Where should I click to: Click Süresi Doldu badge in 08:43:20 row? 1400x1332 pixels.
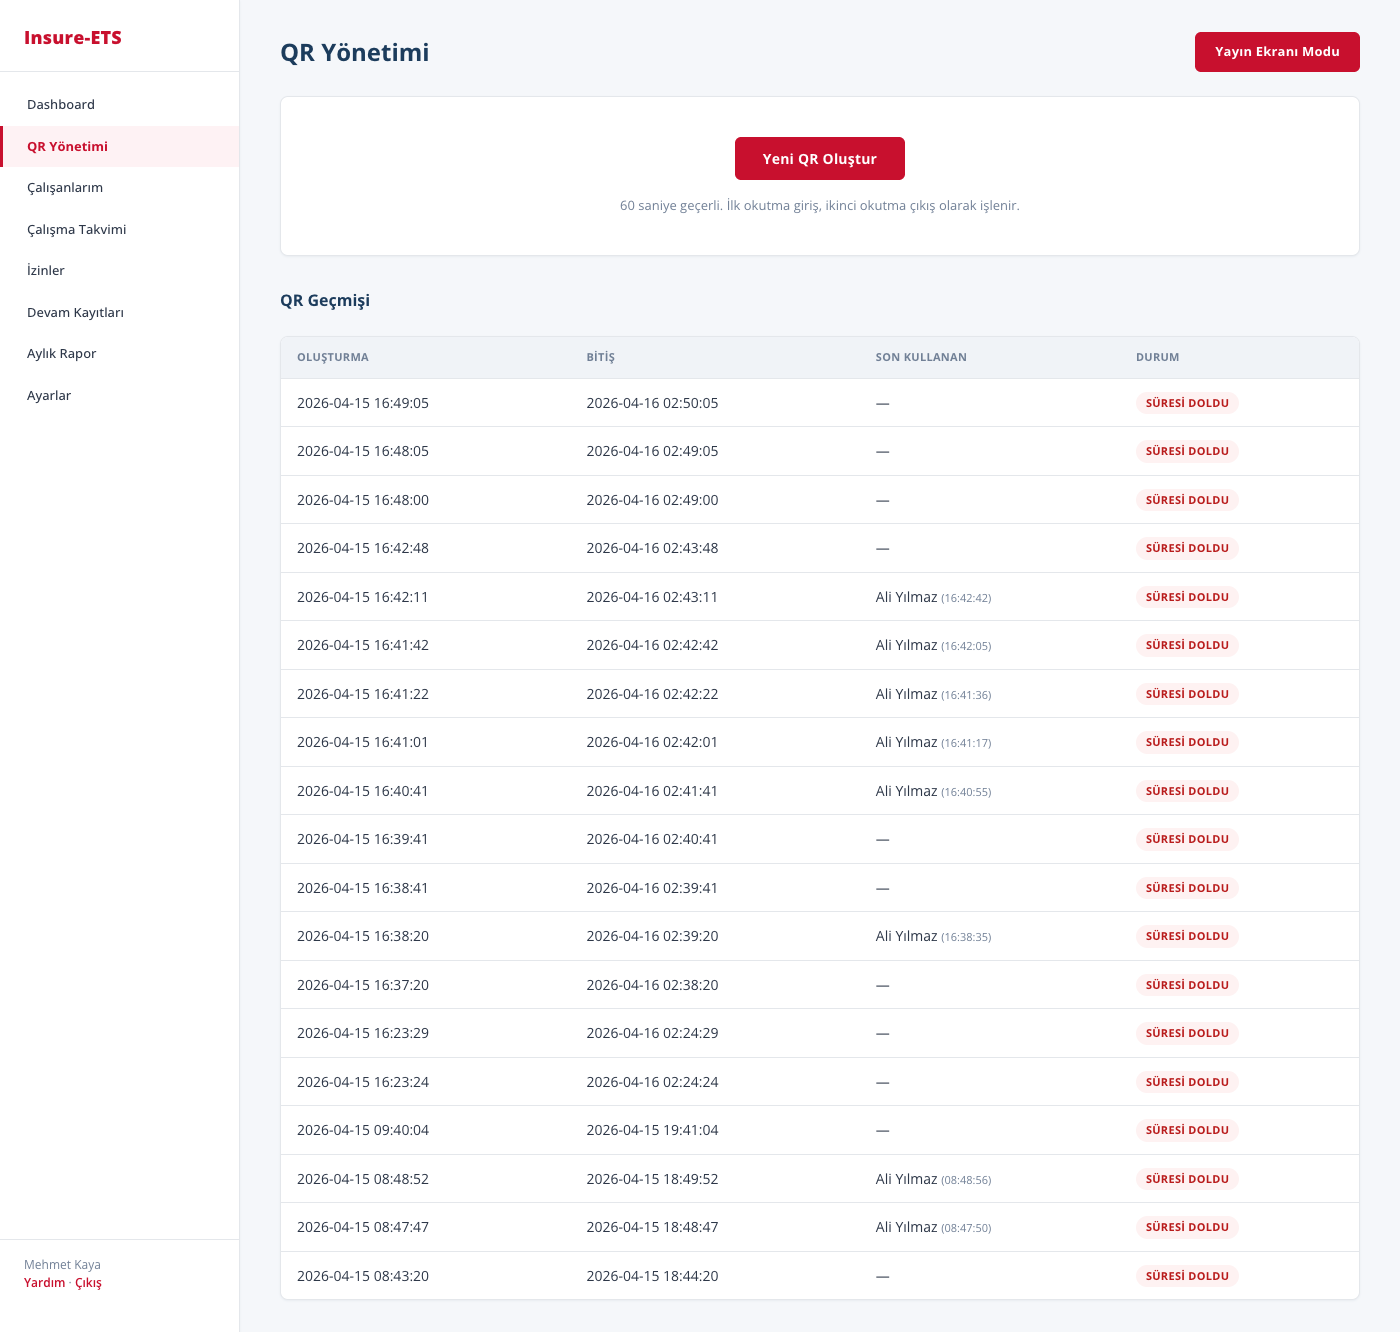pyautogui.click(x=1187, y=1276)
